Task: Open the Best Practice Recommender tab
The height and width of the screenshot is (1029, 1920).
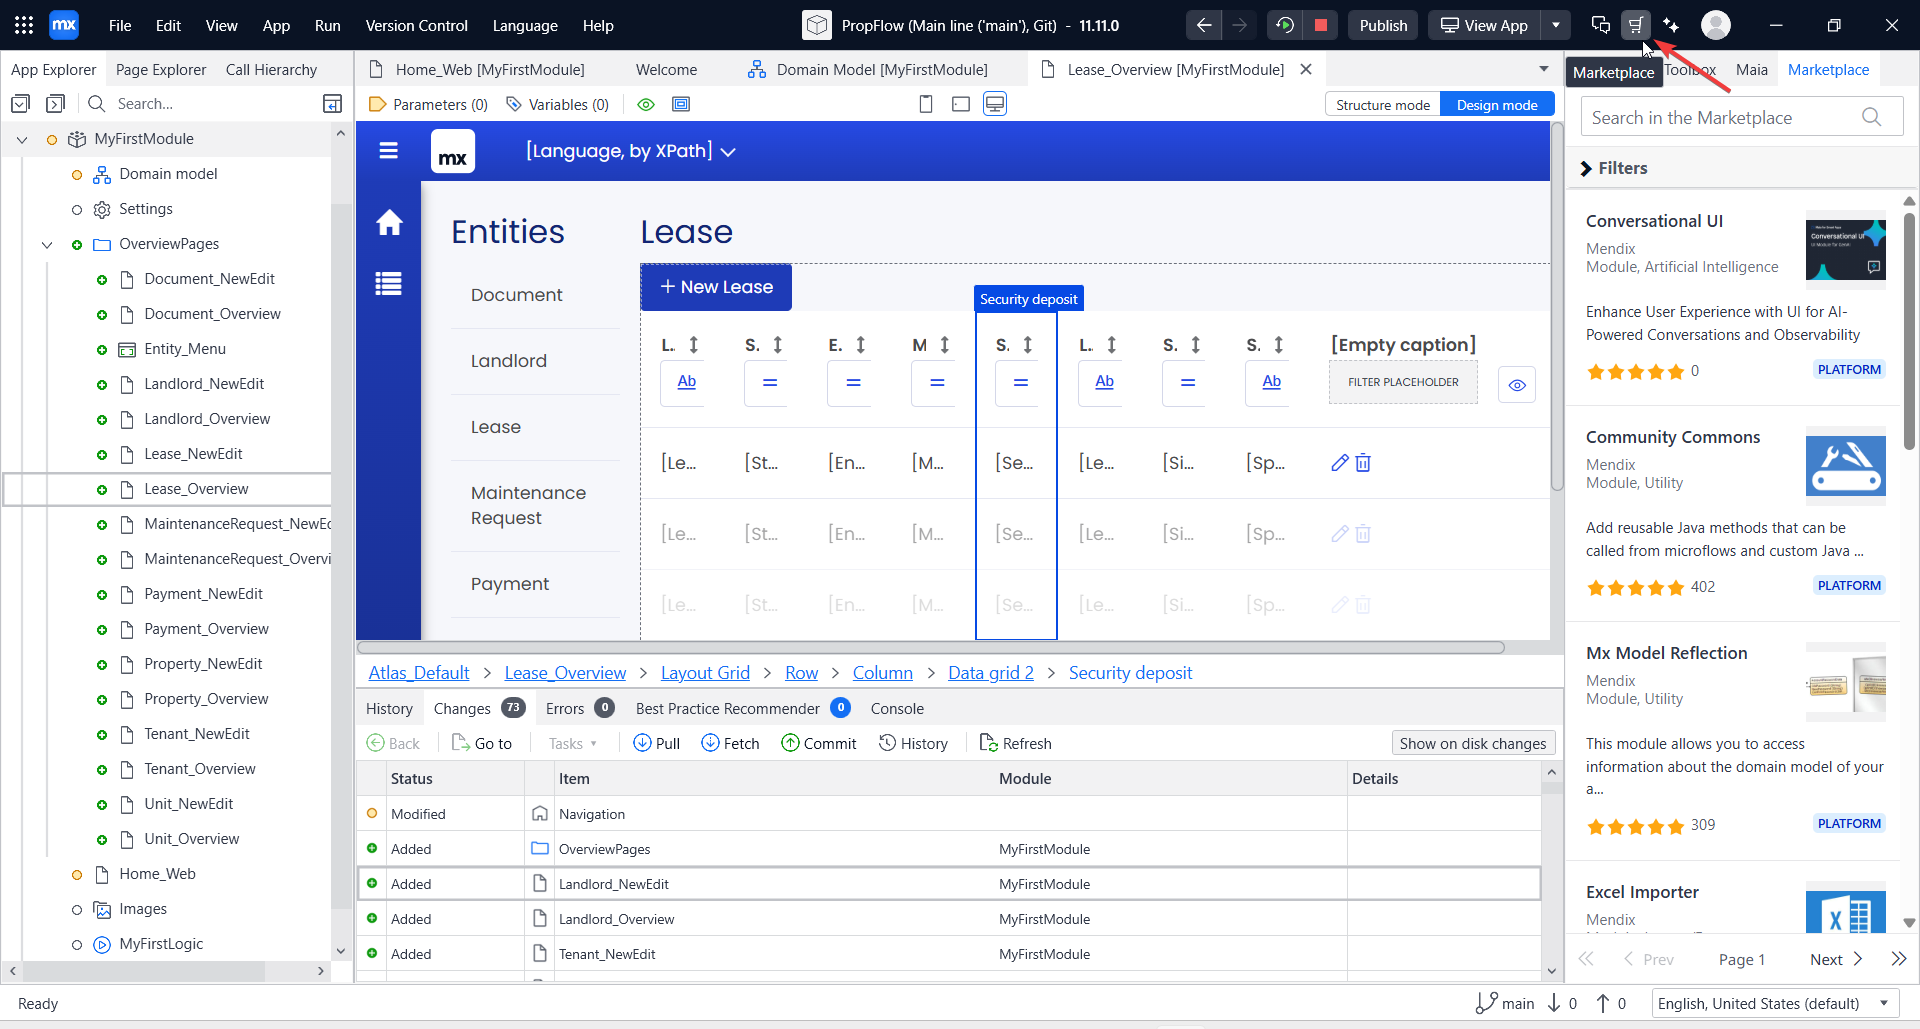Action: click(743, 708)
